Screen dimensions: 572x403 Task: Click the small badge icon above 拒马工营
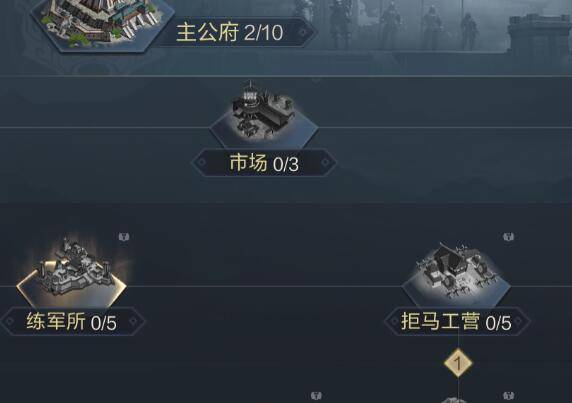click(x=508, y=237)
